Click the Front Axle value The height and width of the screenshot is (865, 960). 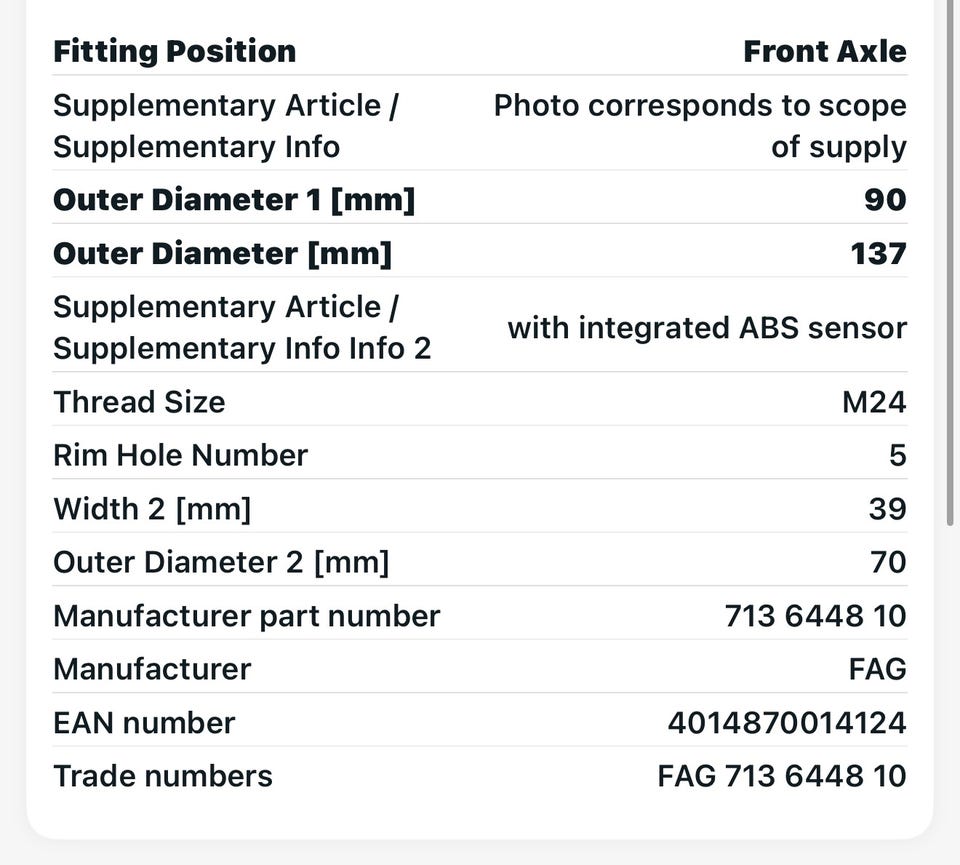pos(824,51)
